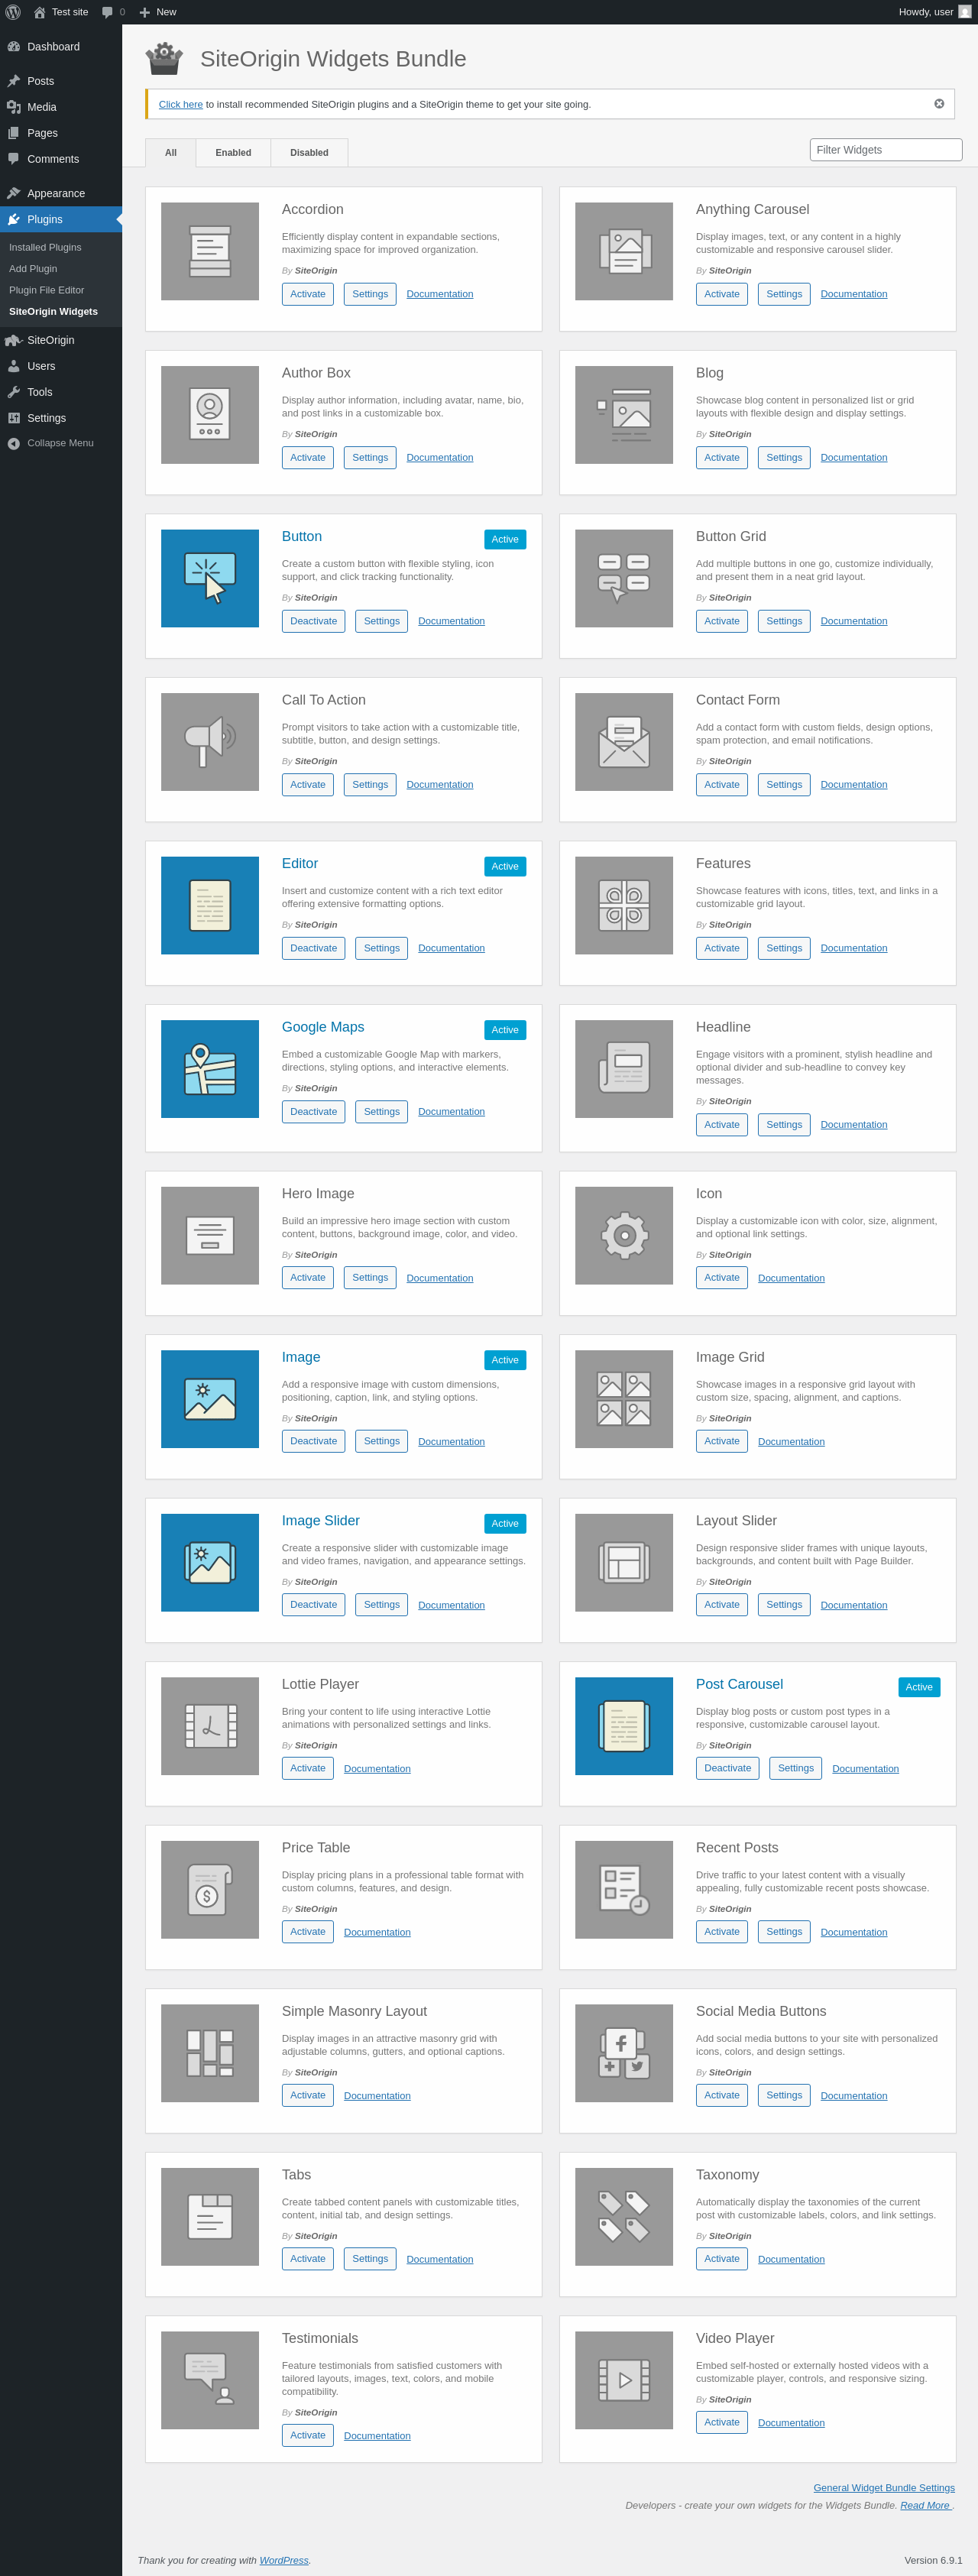Click the Button Grid widget icon
This screenshot has height=2576, width=978.
coord(624,578)
